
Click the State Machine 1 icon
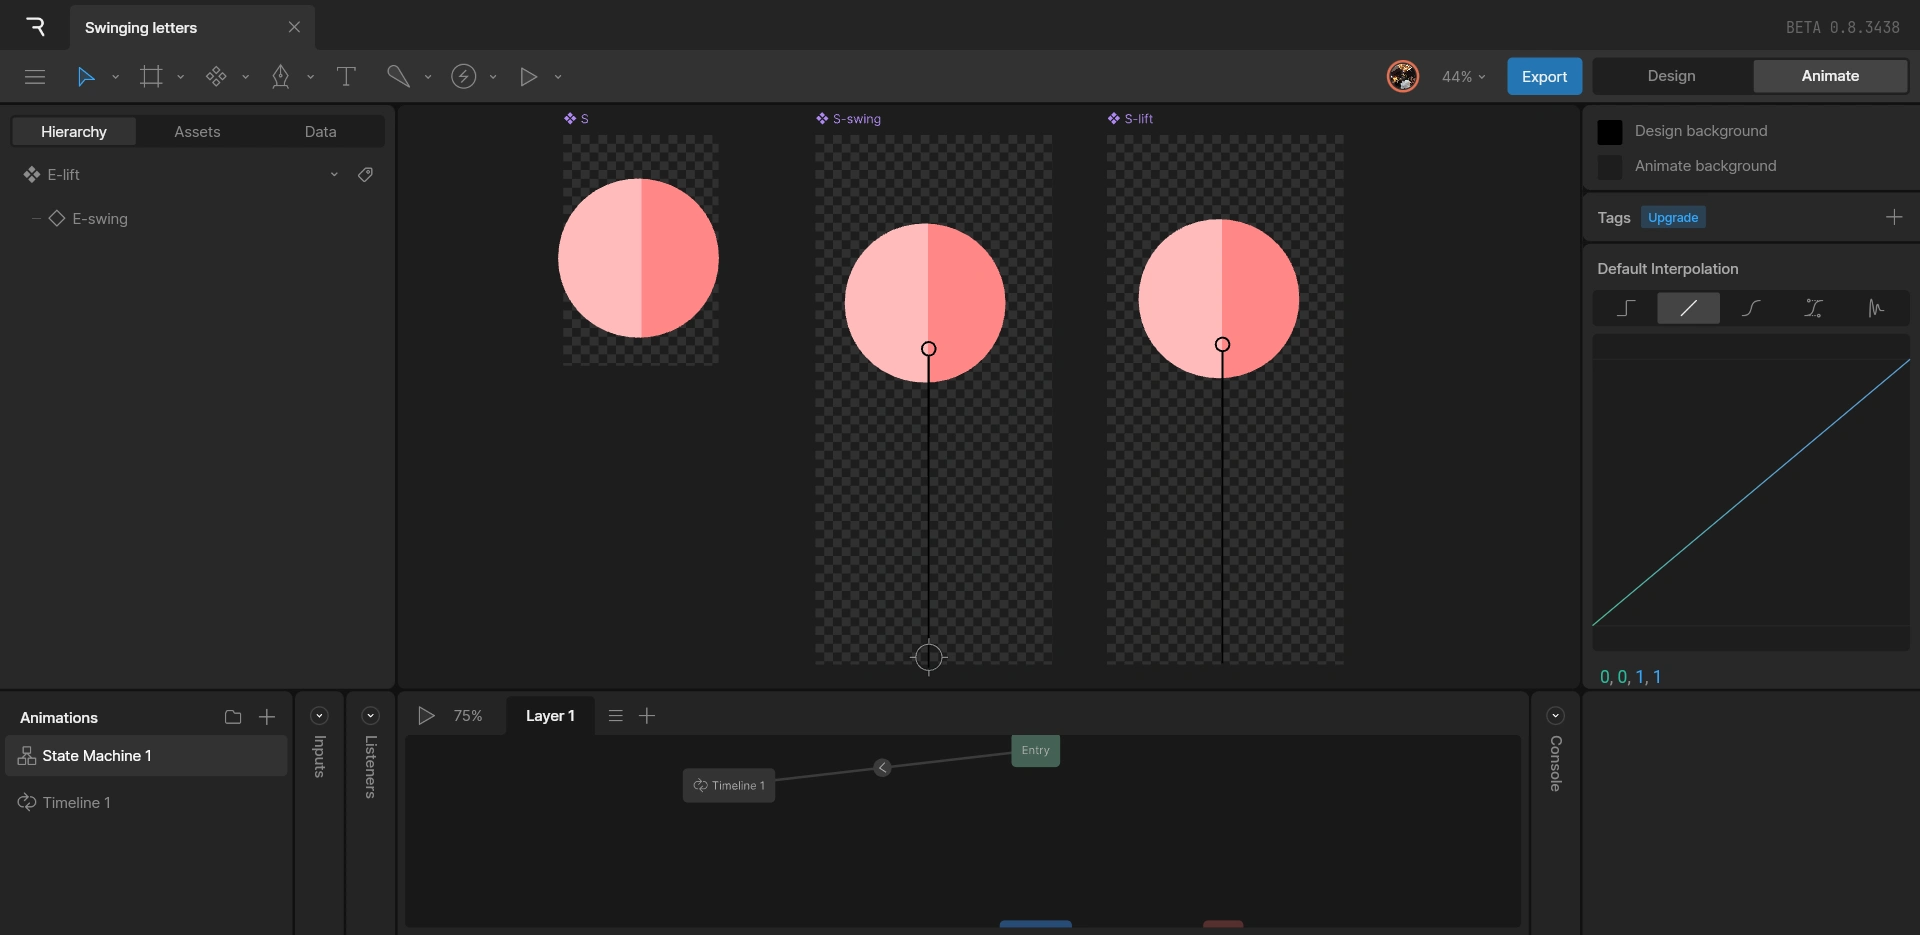(27, 756)
